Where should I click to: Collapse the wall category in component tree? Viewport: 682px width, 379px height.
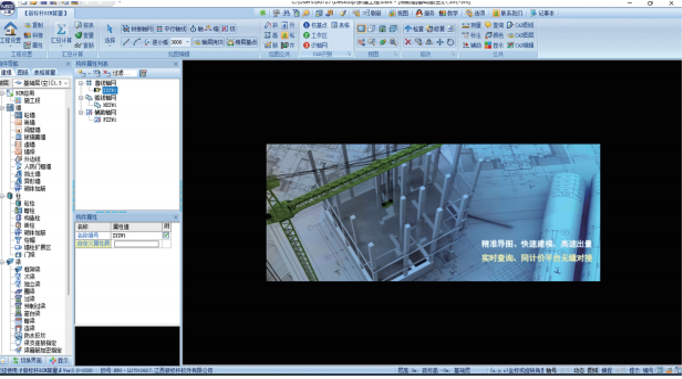[x=3, y=107]
